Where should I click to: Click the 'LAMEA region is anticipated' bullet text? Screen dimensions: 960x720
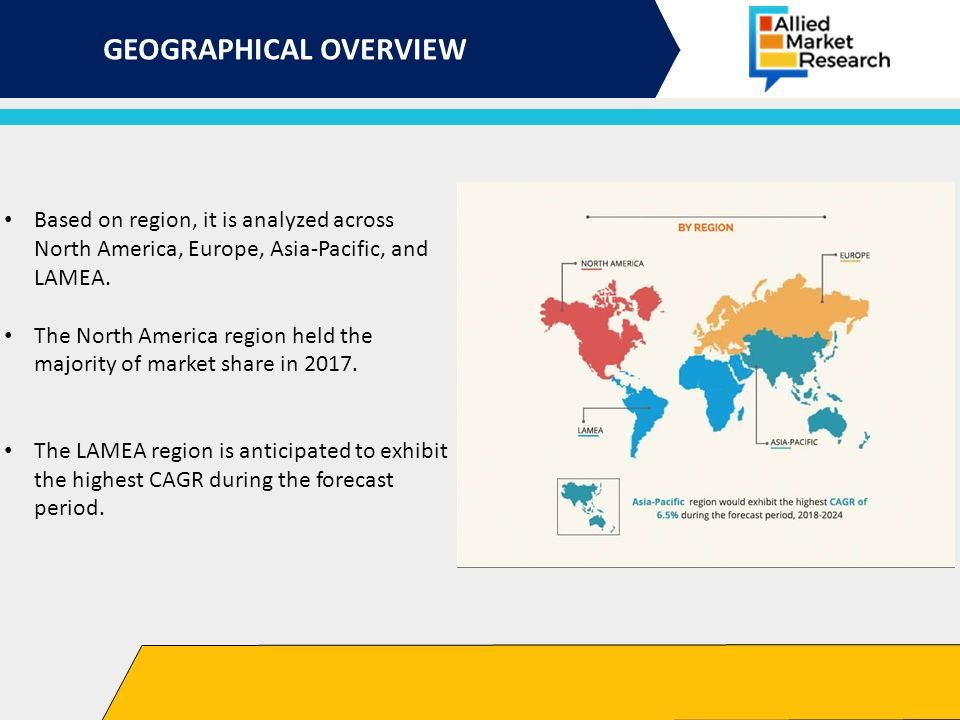241,479
